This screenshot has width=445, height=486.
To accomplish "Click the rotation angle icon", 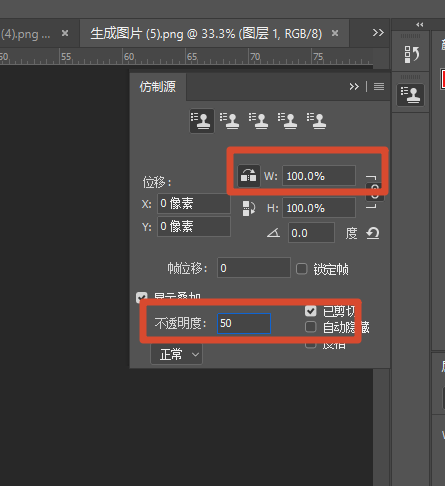I will point(273,233).
